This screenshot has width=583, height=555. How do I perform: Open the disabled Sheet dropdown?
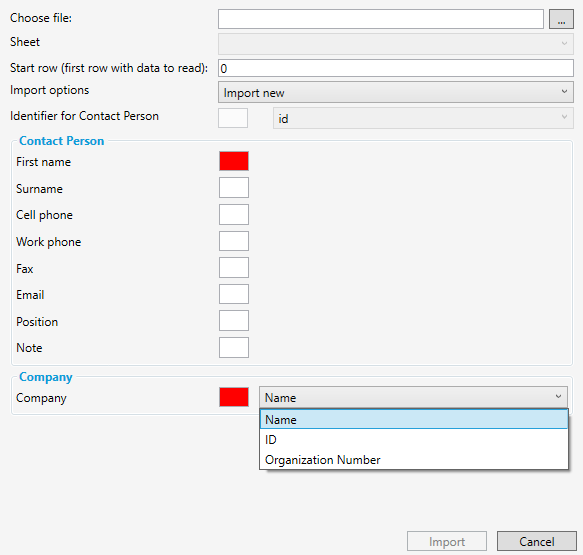(x=396, y=44)
